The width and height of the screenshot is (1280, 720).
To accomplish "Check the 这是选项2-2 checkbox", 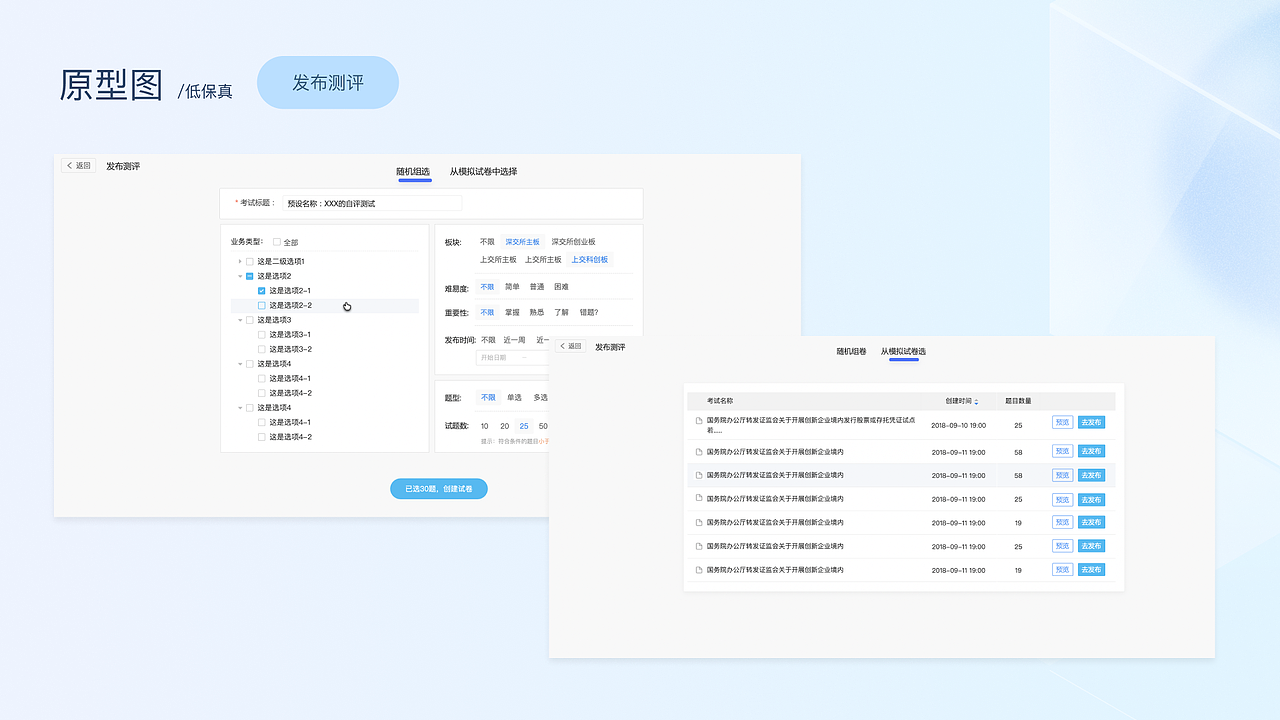I will point(262,305).
